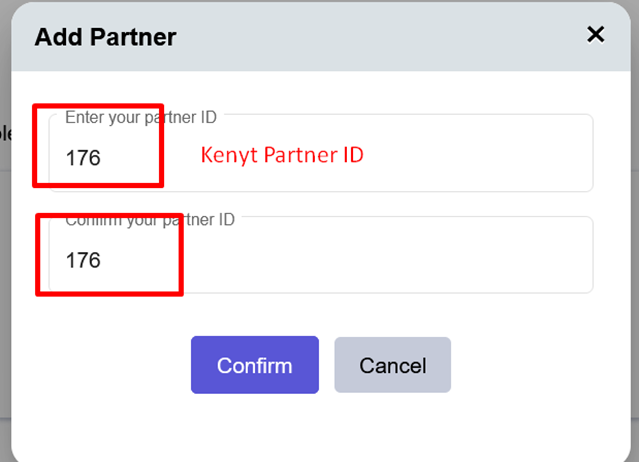Click the 176 value in the confirm field
Screen dimensions: 639x462
[83, 260]
